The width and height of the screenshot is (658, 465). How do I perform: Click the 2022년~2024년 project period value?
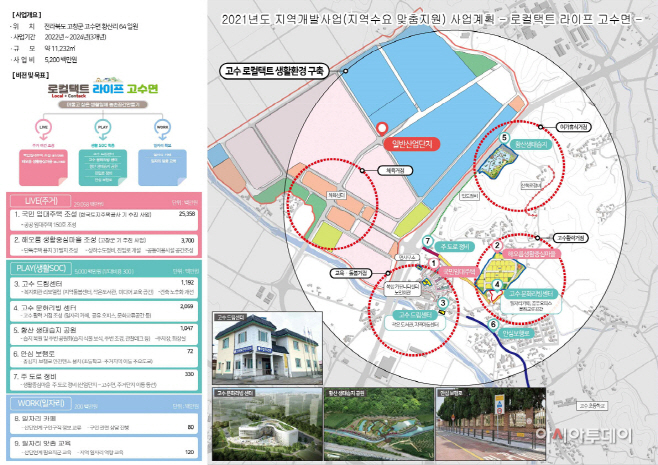click(75, 37)
